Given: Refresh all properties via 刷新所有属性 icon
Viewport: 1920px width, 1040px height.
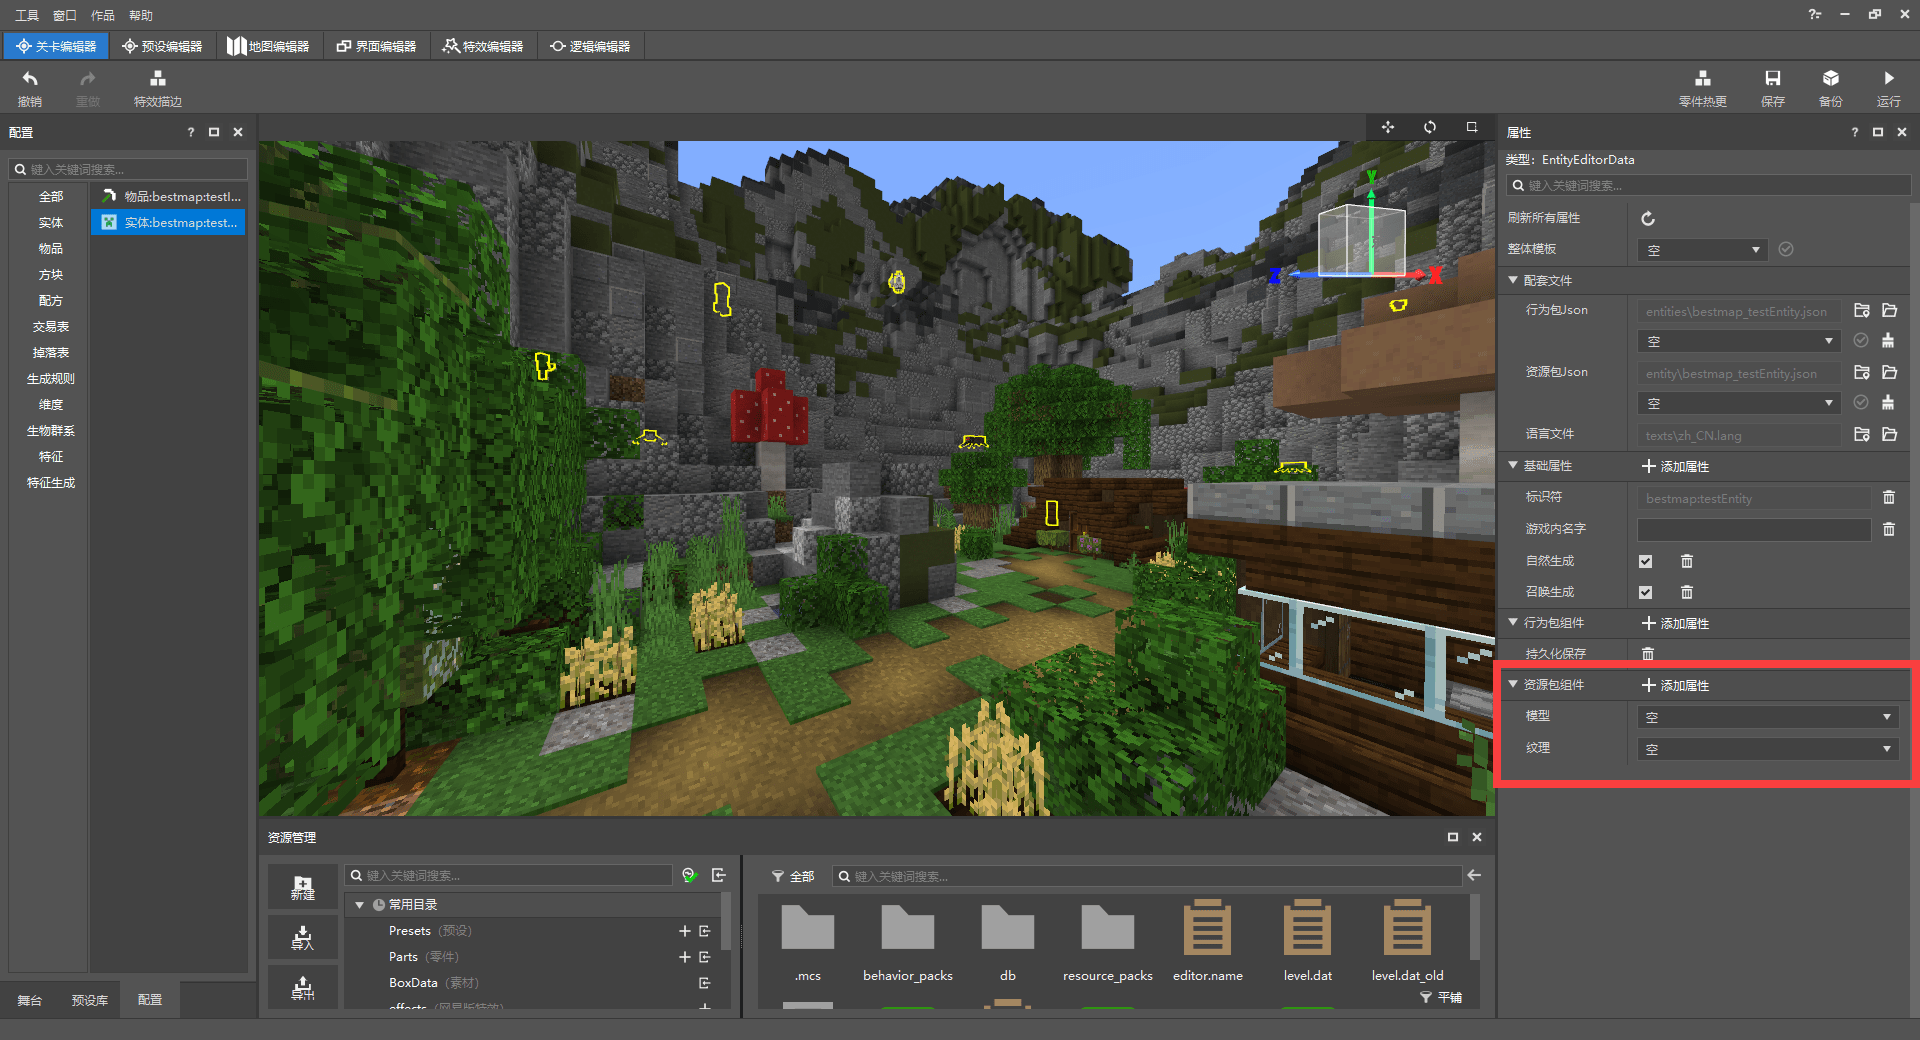Looking at the screenshot, I should tap(1648, 218).
